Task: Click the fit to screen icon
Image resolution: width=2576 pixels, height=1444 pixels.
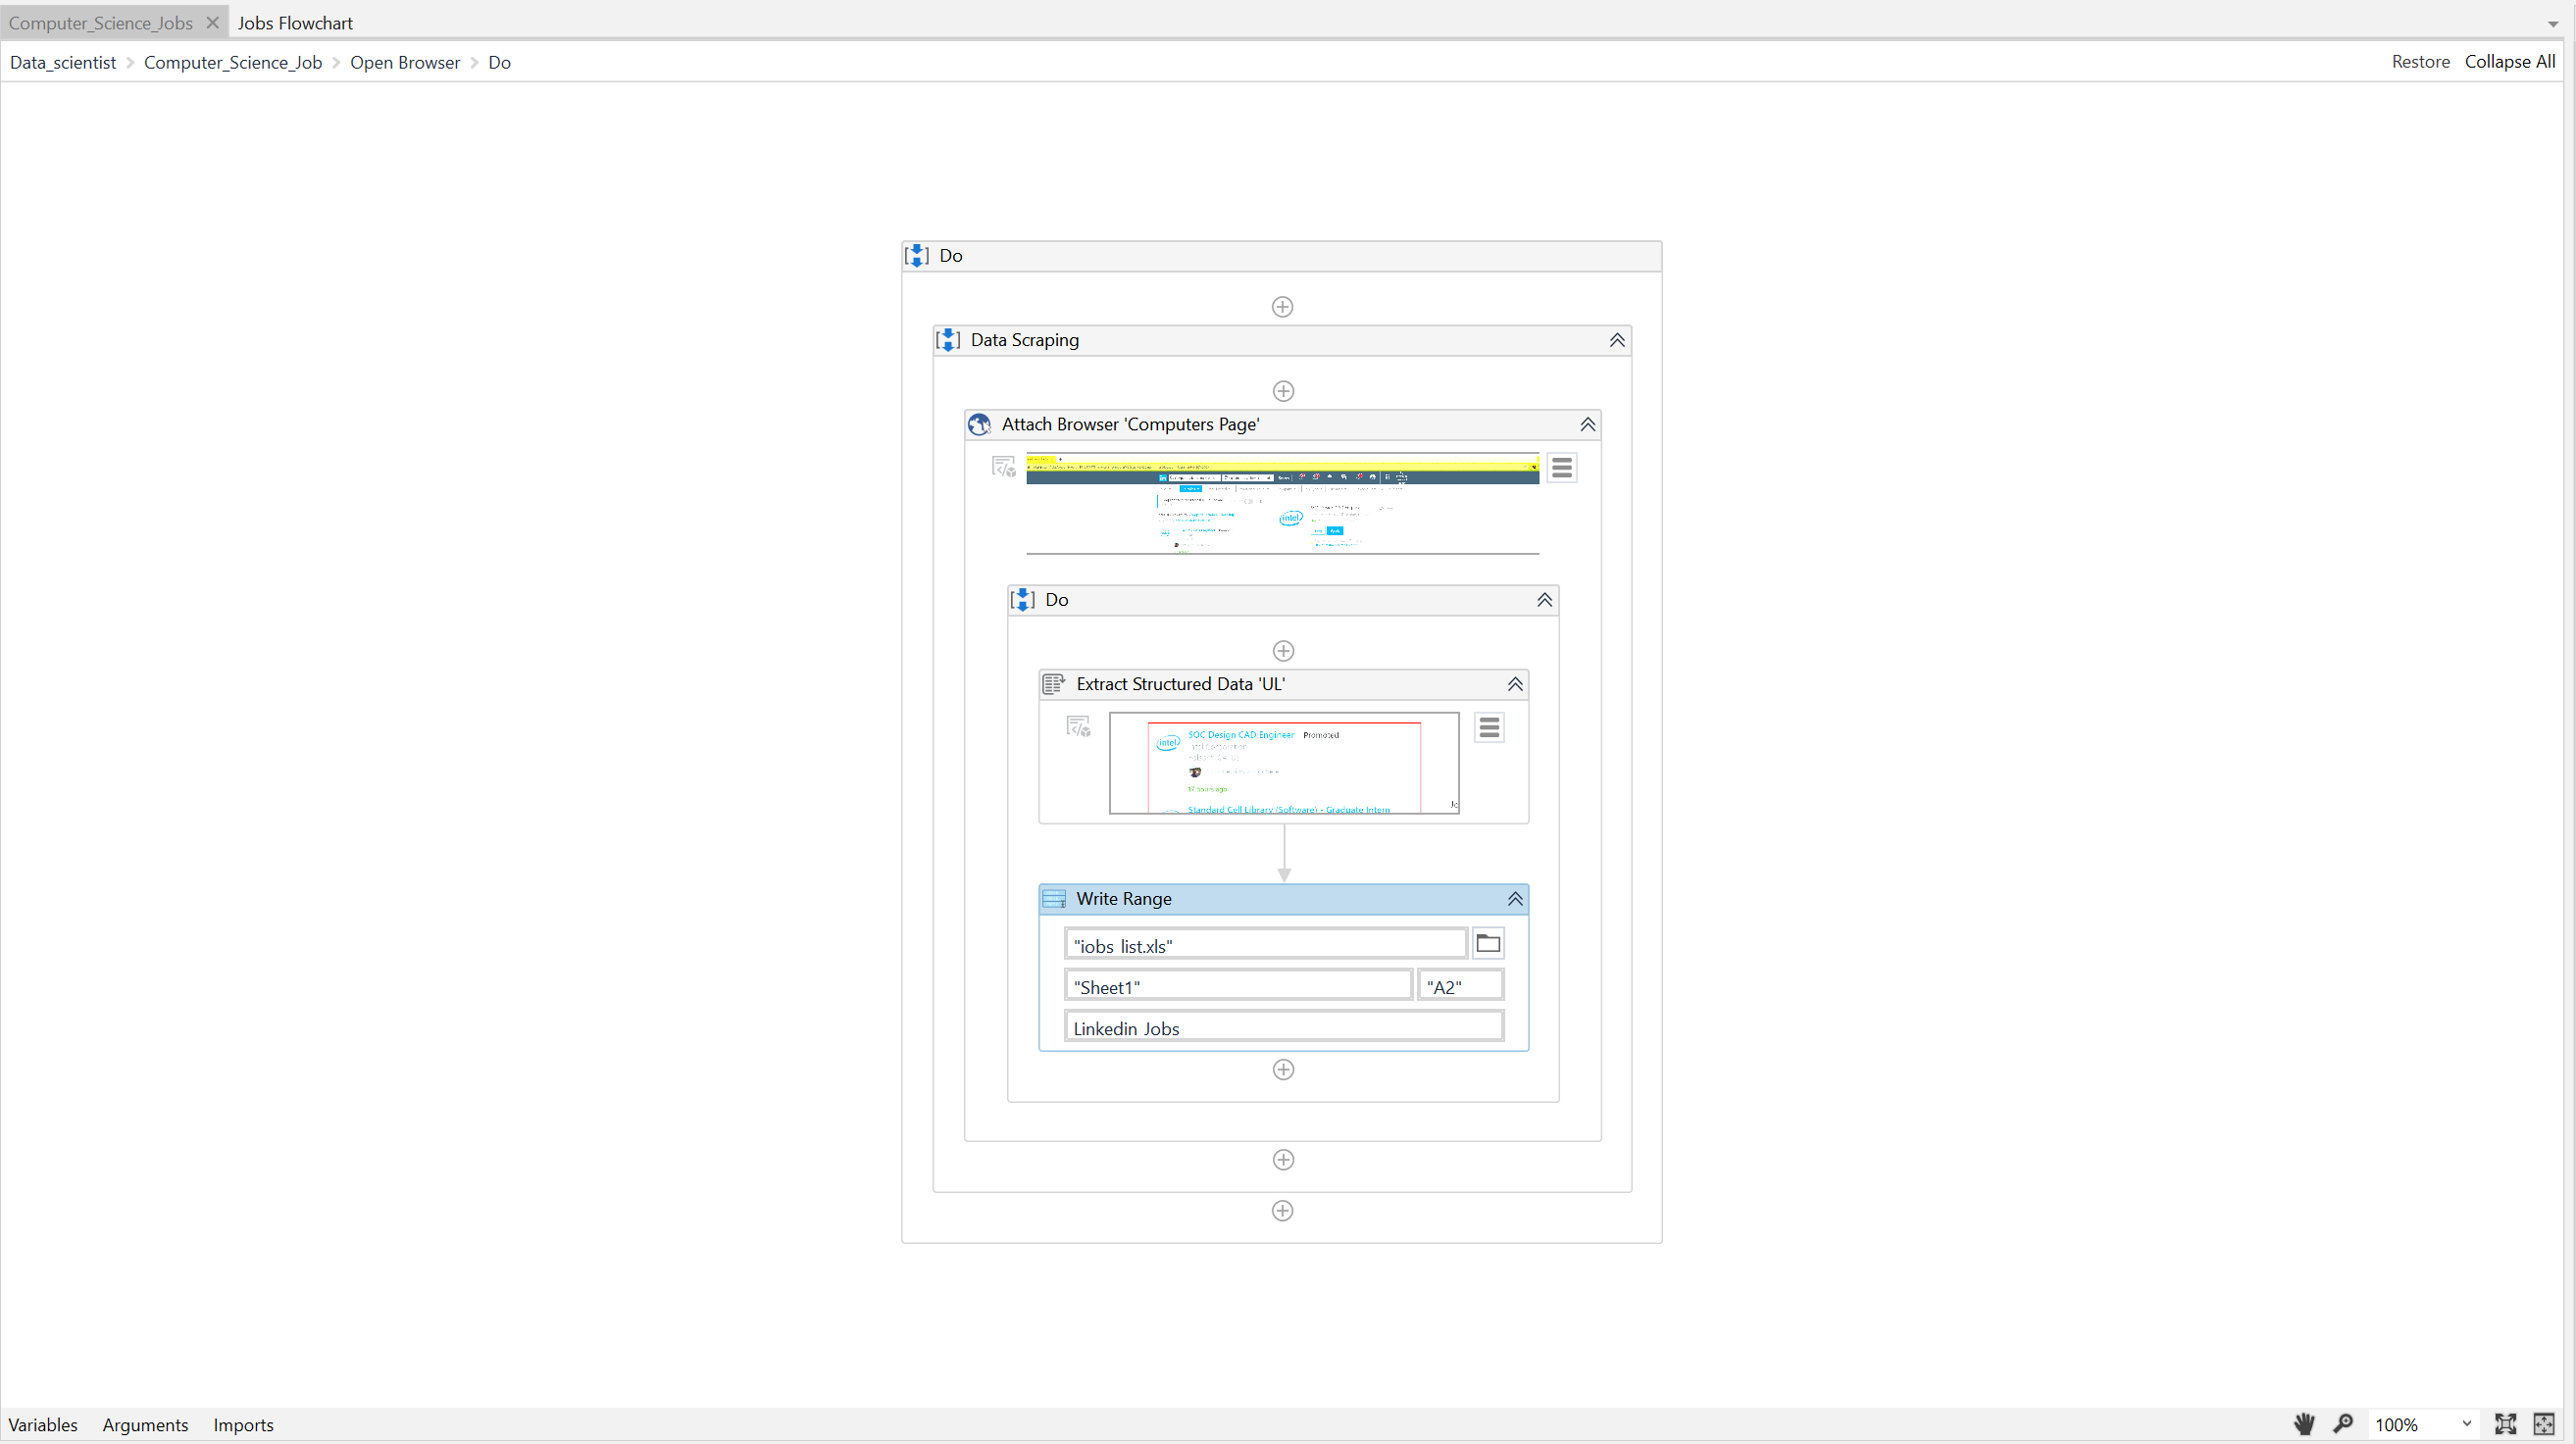Action: (2506, 1424)
